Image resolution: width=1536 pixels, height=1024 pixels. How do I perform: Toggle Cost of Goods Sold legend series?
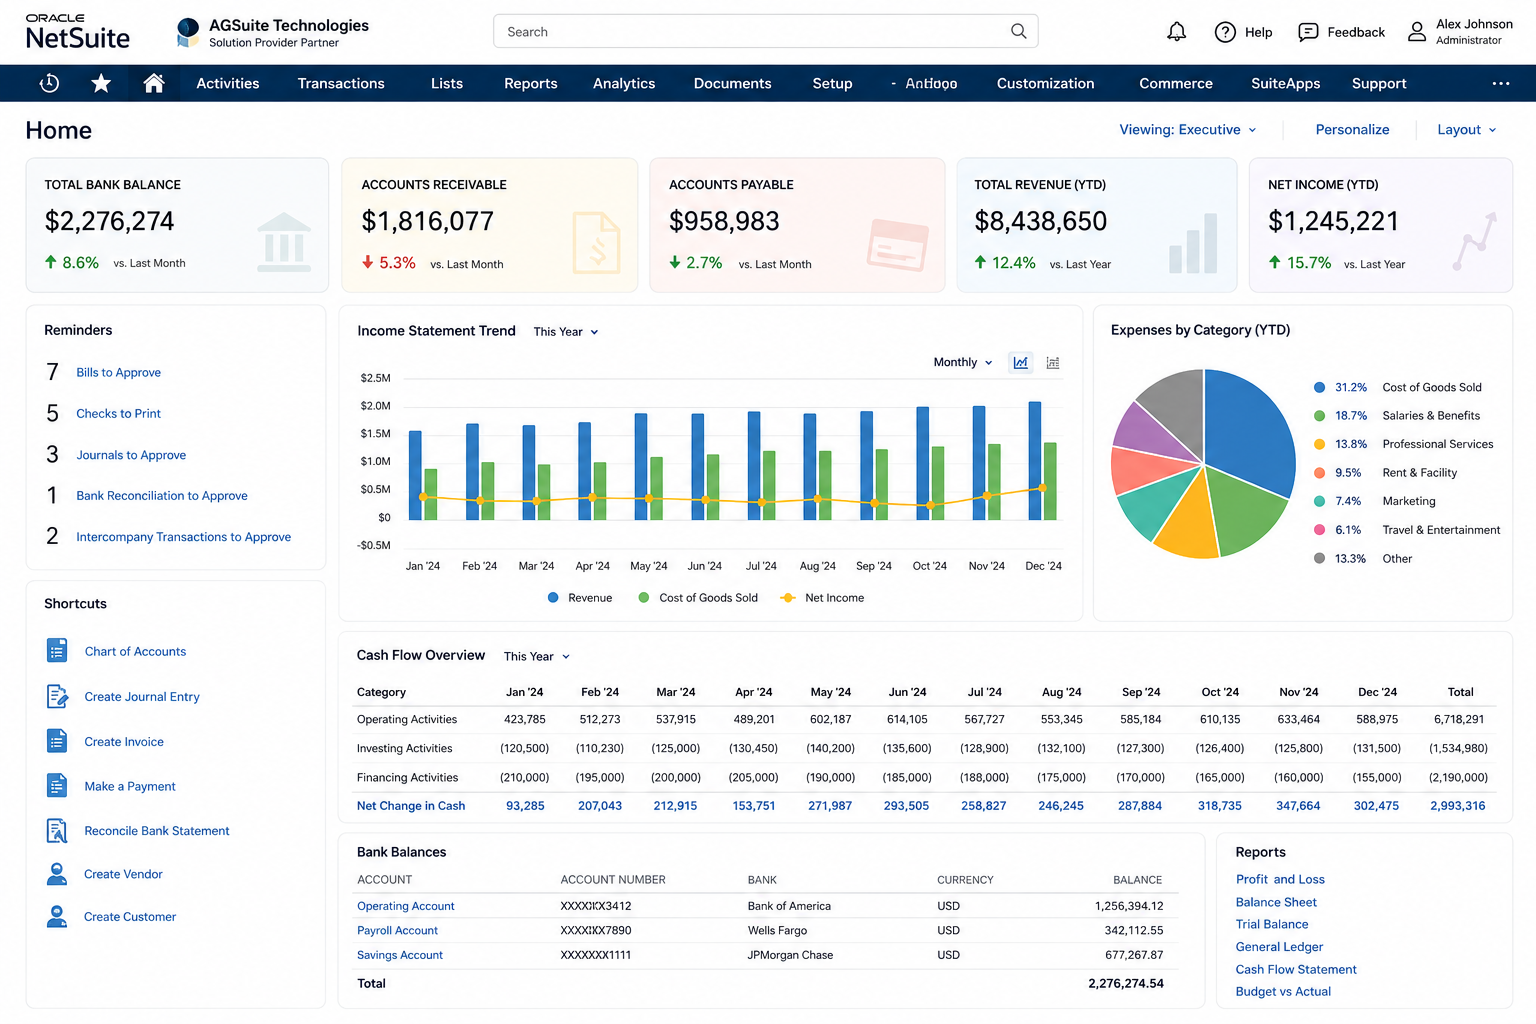698,598
